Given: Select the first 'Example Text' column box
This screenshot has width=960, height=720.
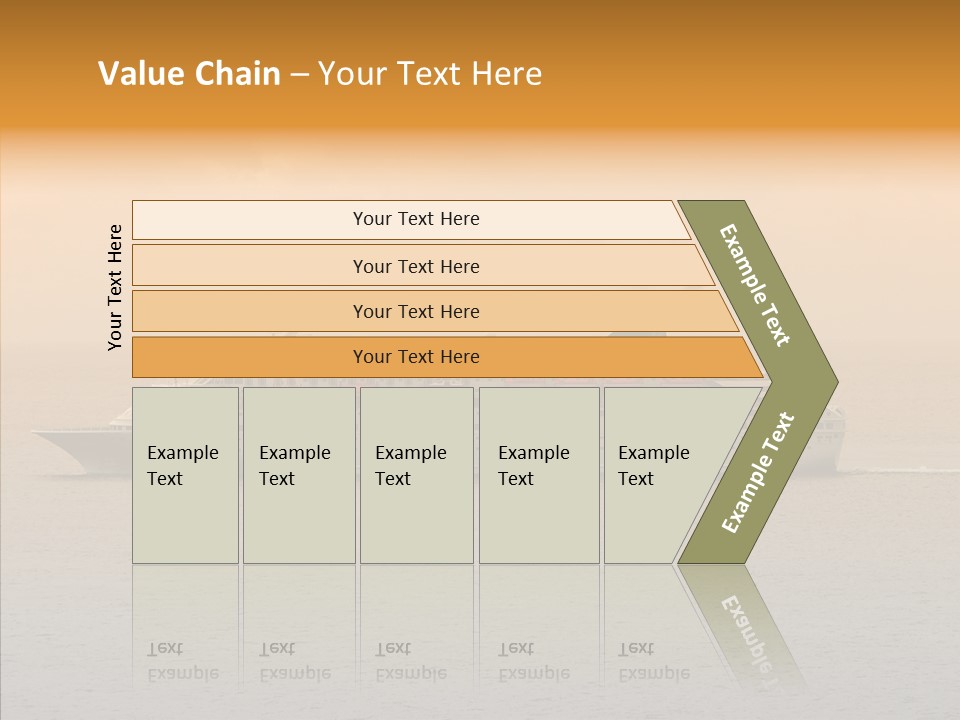Looking at the screenshot, I should (186, 475).
